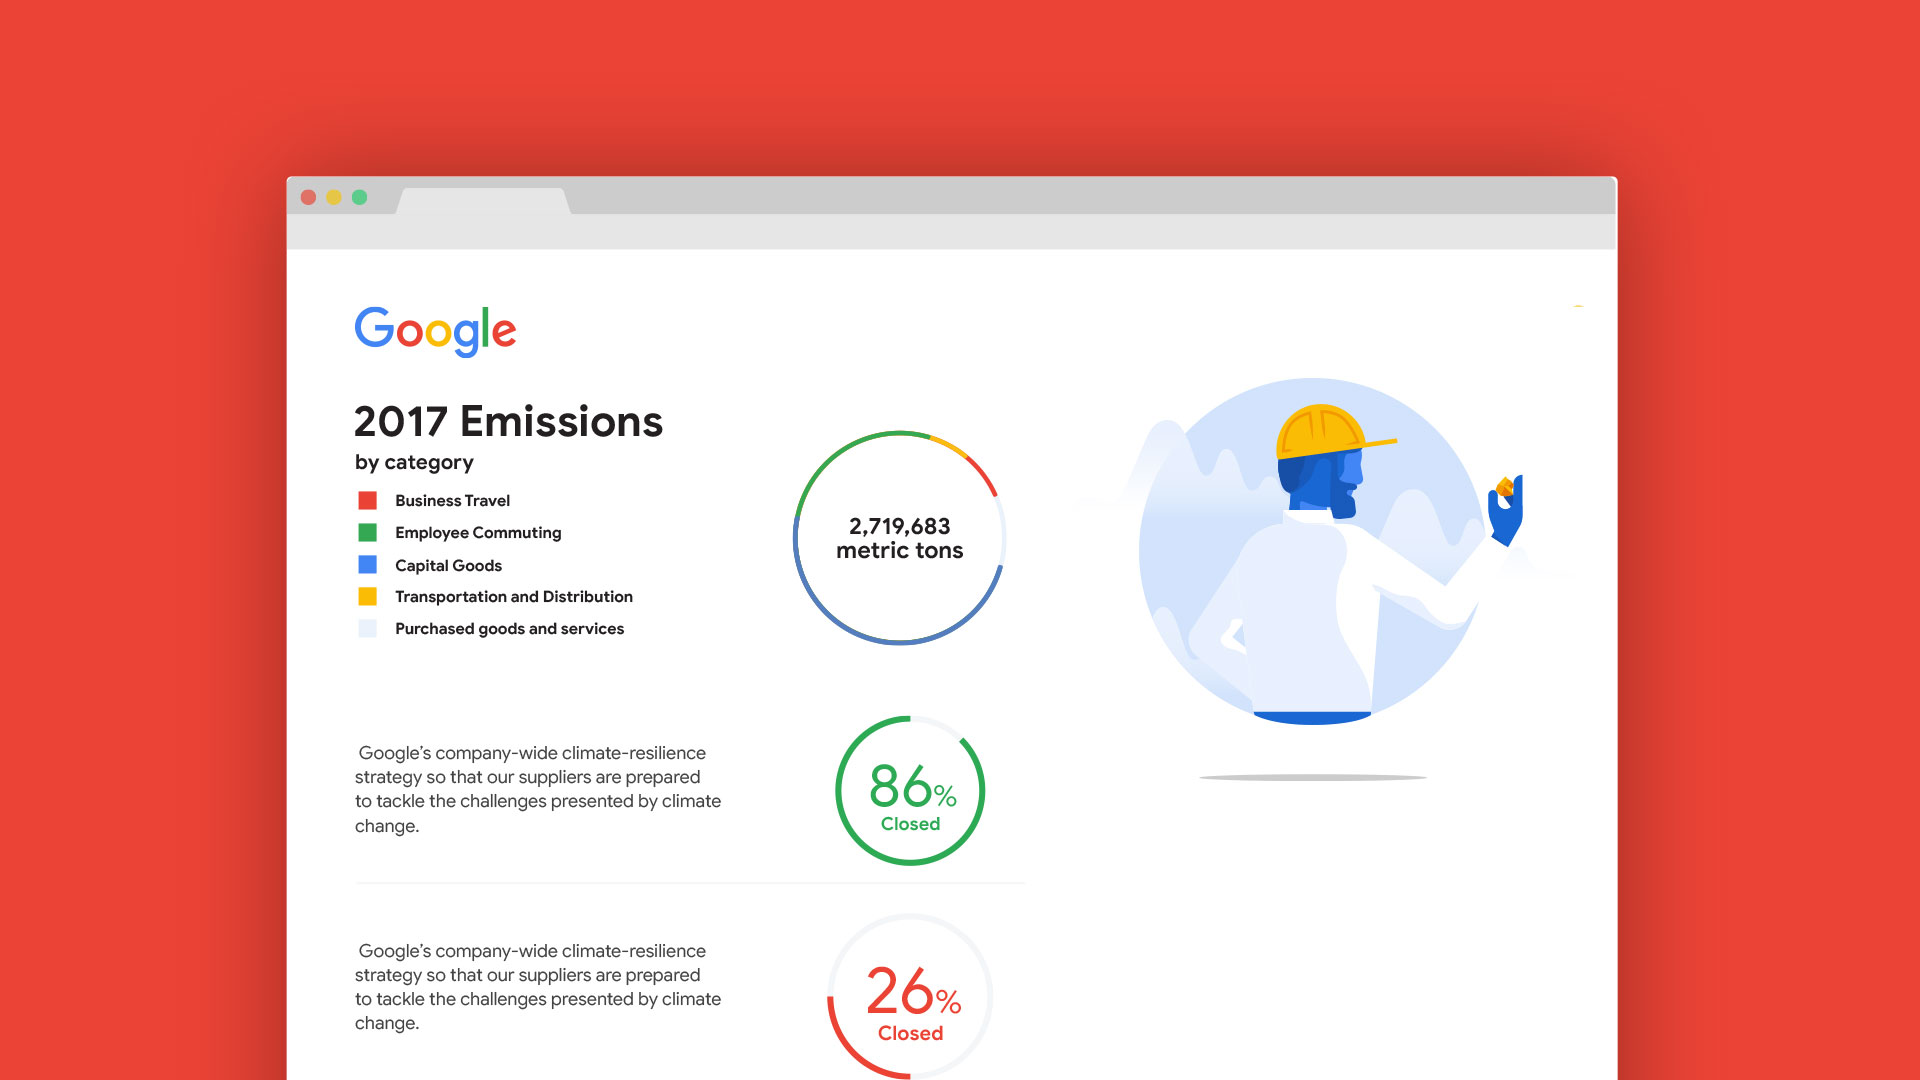Click the yellow Transportation and Distribution swatch
The height and width of the screenshot is (1080, 1920).
[368, 597]
